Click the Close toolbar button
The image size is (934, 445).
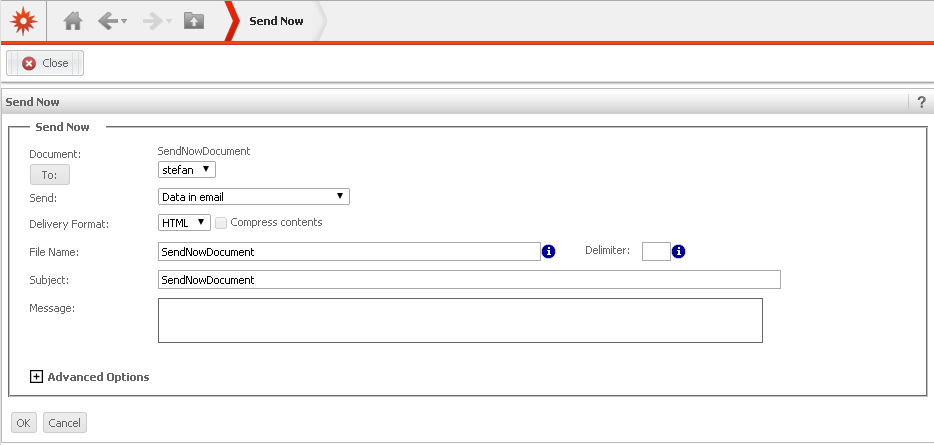(x=45, y=63)
